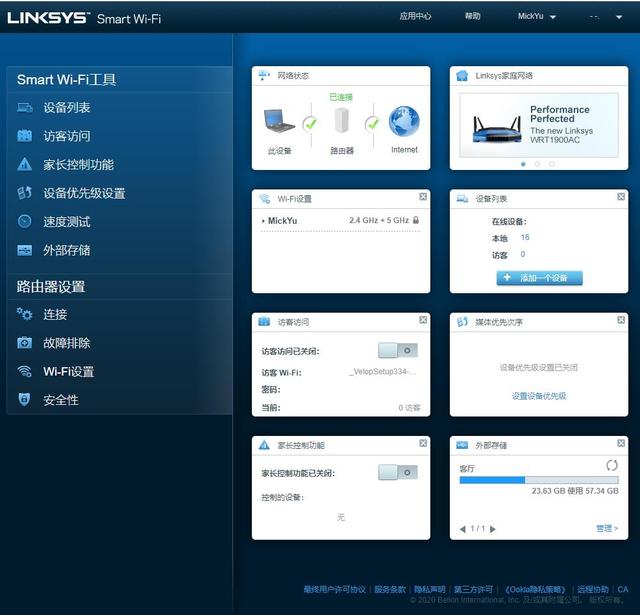Image resolution: width=640 pixels, height=615 pixels.
Task: Open the 帮助 help menu
Action: pyautogui.click(x=472, y=16)
